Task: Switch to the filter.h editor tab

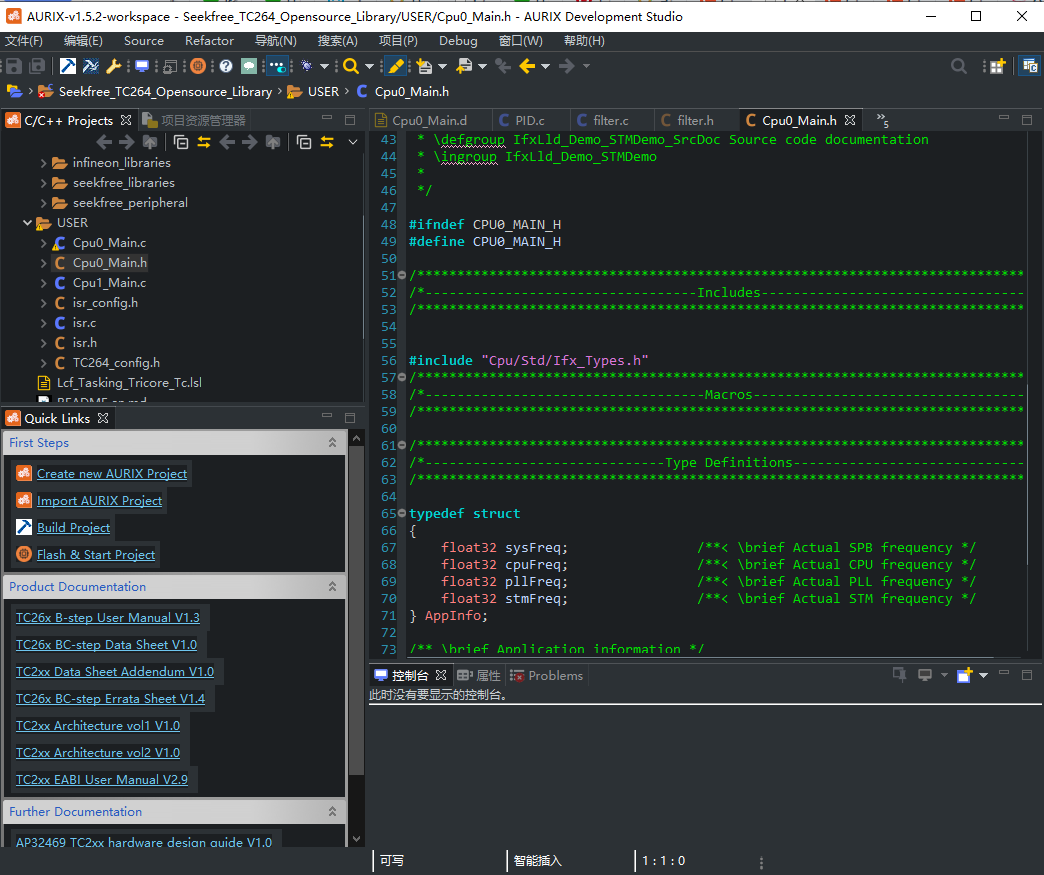Action: (694, 120)
